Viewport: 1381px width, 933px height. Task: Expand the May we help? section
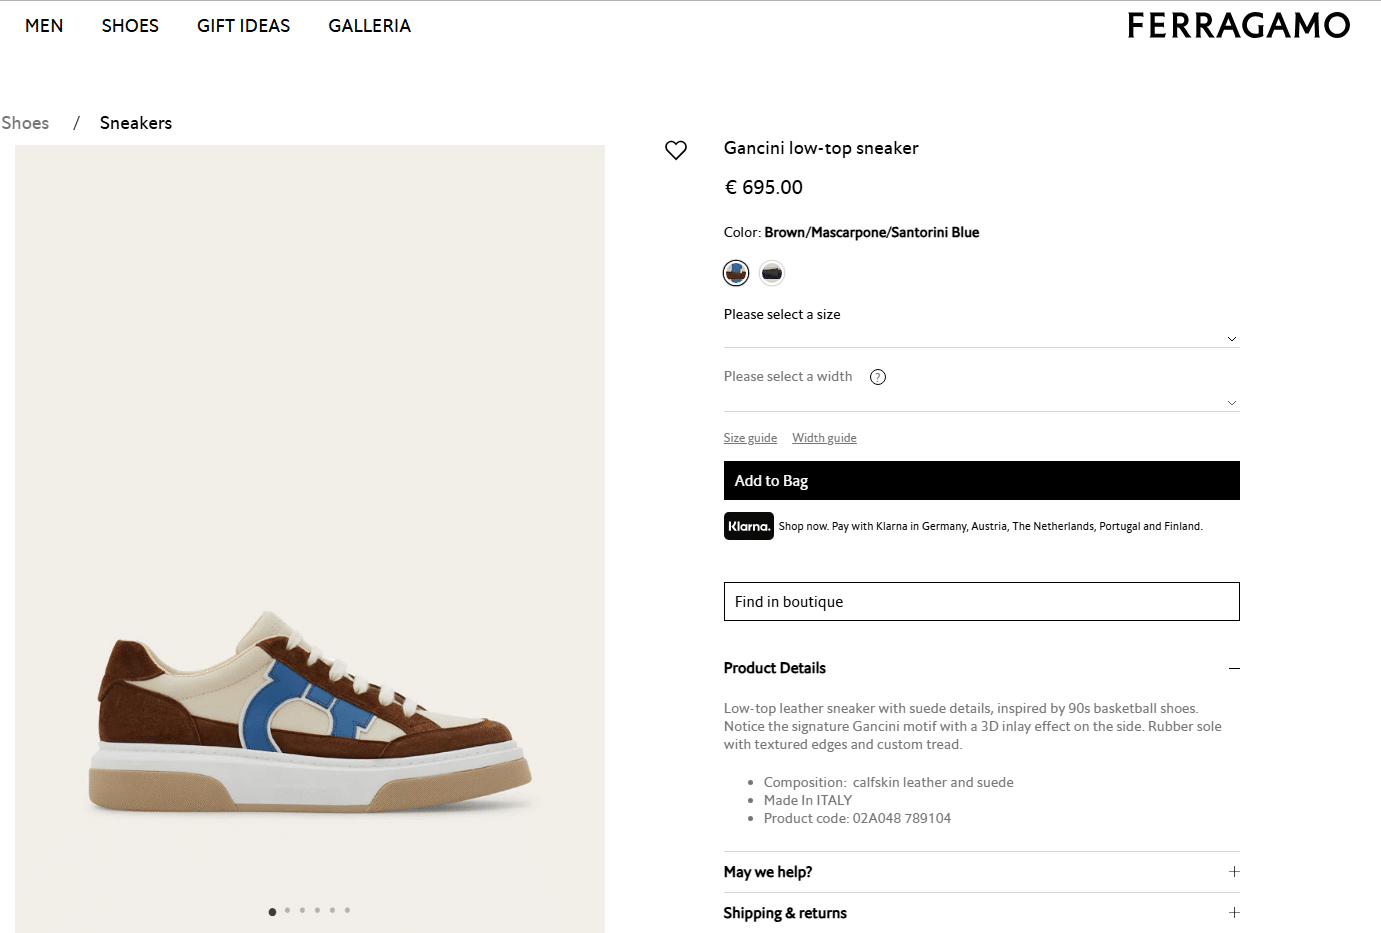(1234, 872)
